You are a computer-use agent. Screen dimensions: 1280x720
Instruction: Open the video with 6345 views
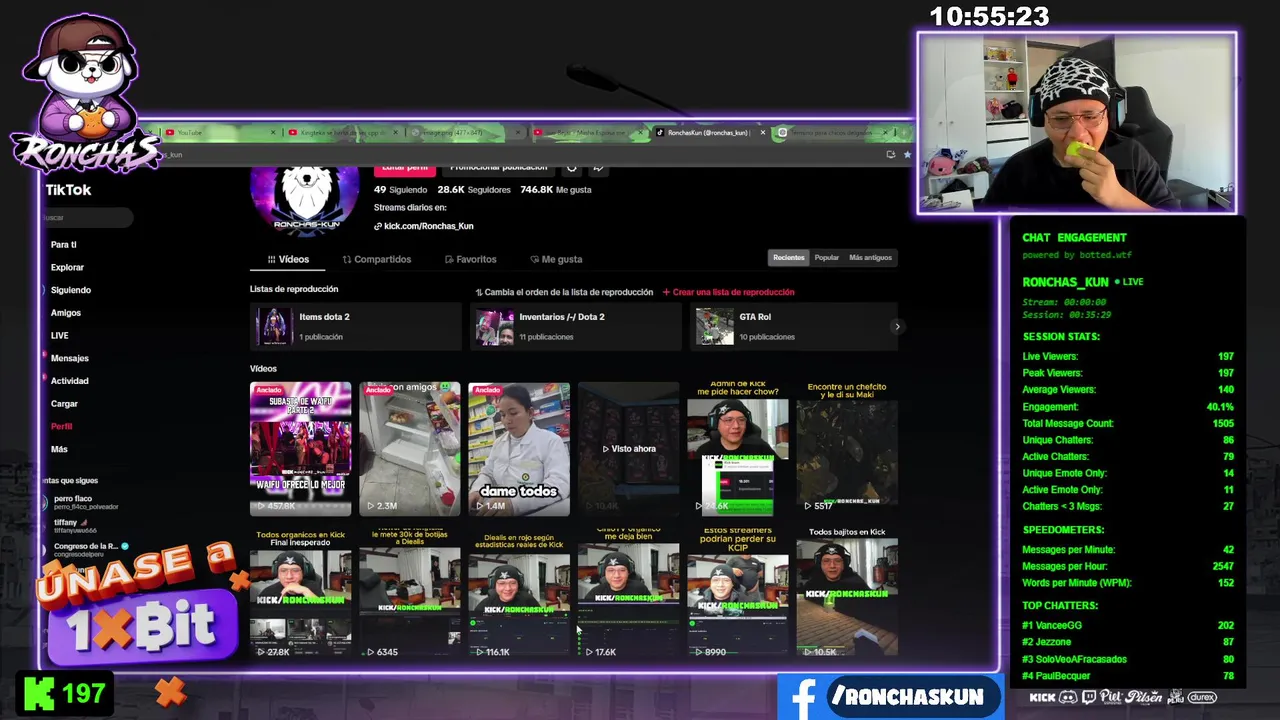click(x=410, y=594)
